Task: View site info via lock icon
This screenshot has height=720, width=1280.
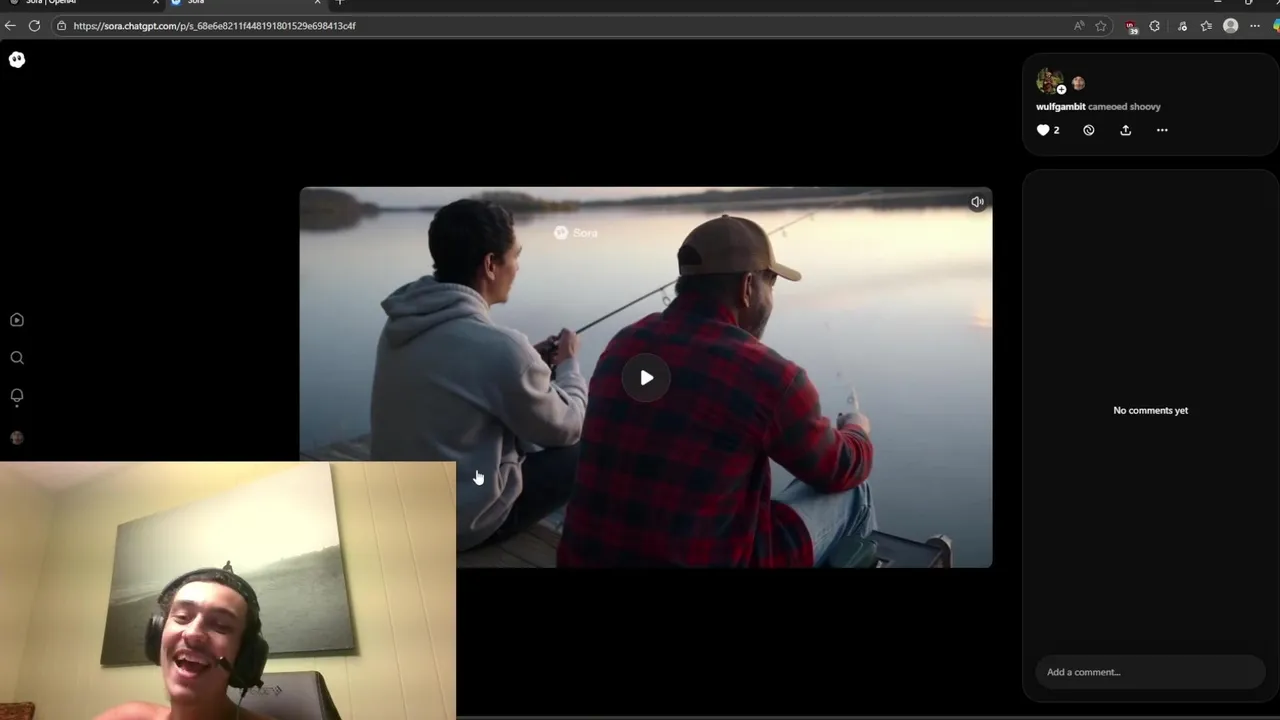Action: click(62, 26)
